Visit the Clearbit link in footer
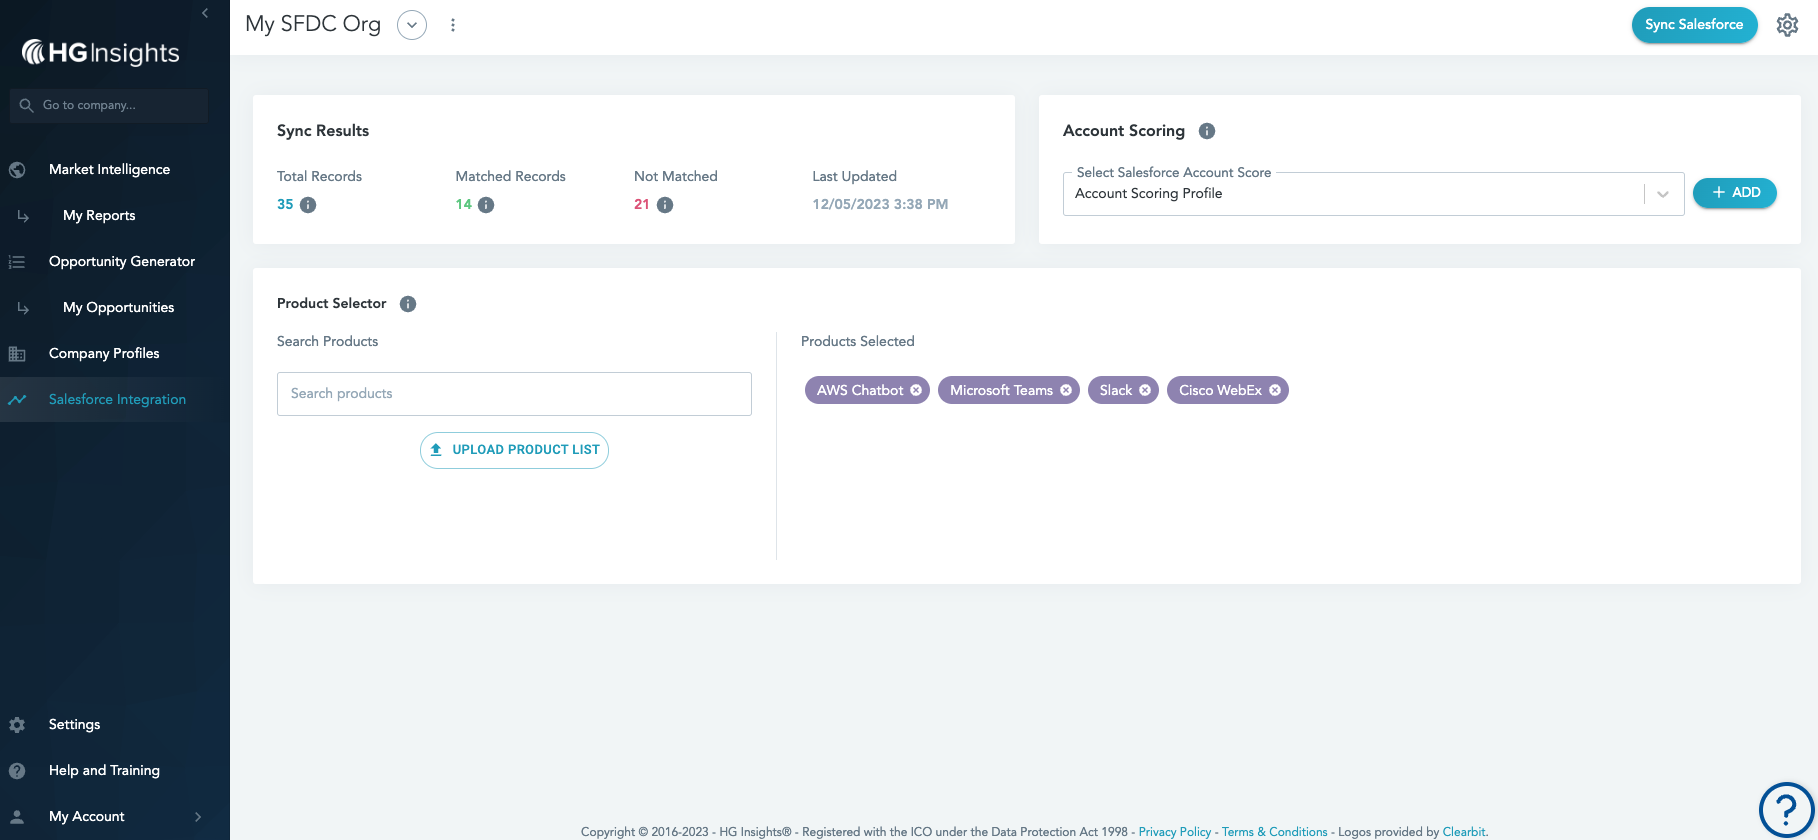This screenshot has height=840, width=1818. point(1464,832)
